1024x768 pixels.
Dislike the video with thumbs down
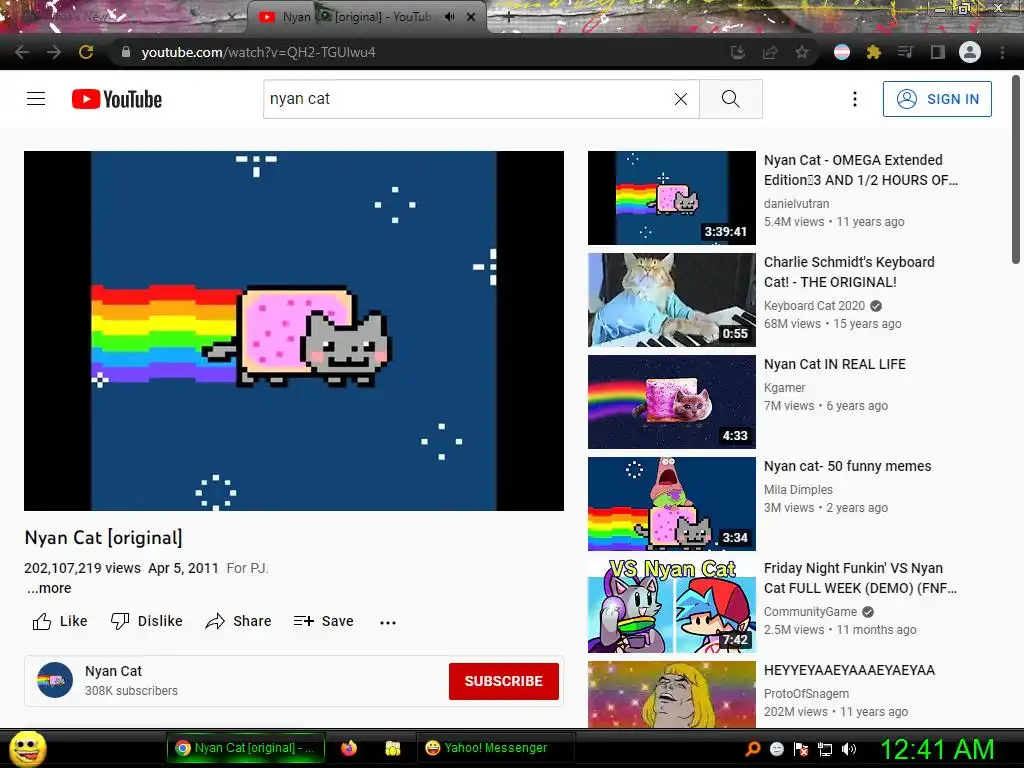146,621
